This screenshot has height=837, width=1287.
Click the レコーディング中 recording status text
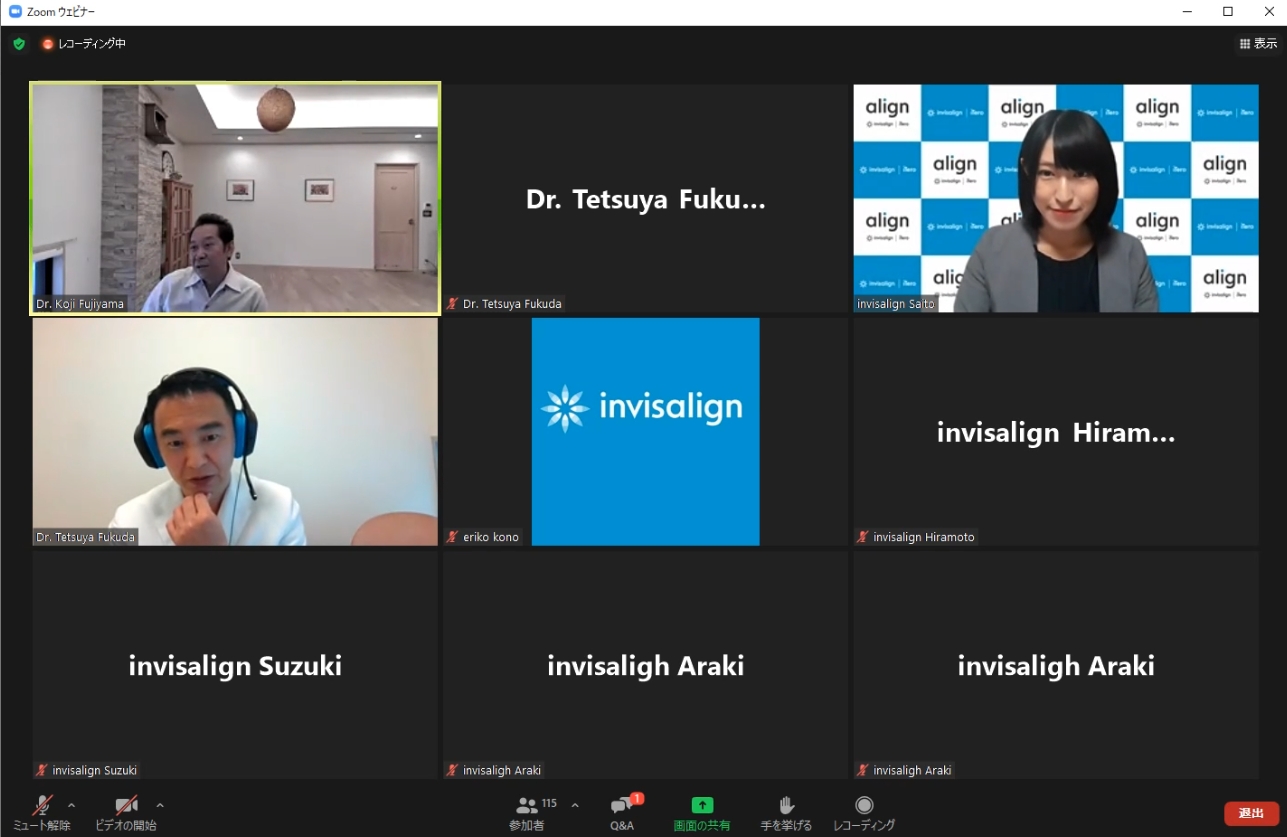[x=92, y=44]
